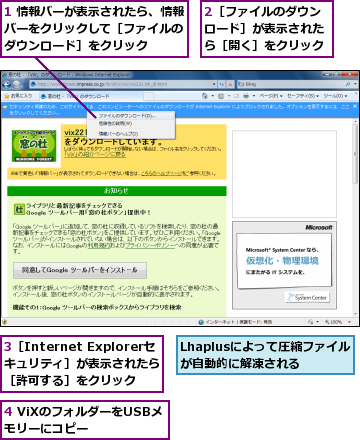
Task: Click the vertical scrollbar thumb of the page
Action: pyautogui.click(x=355, y=155)
